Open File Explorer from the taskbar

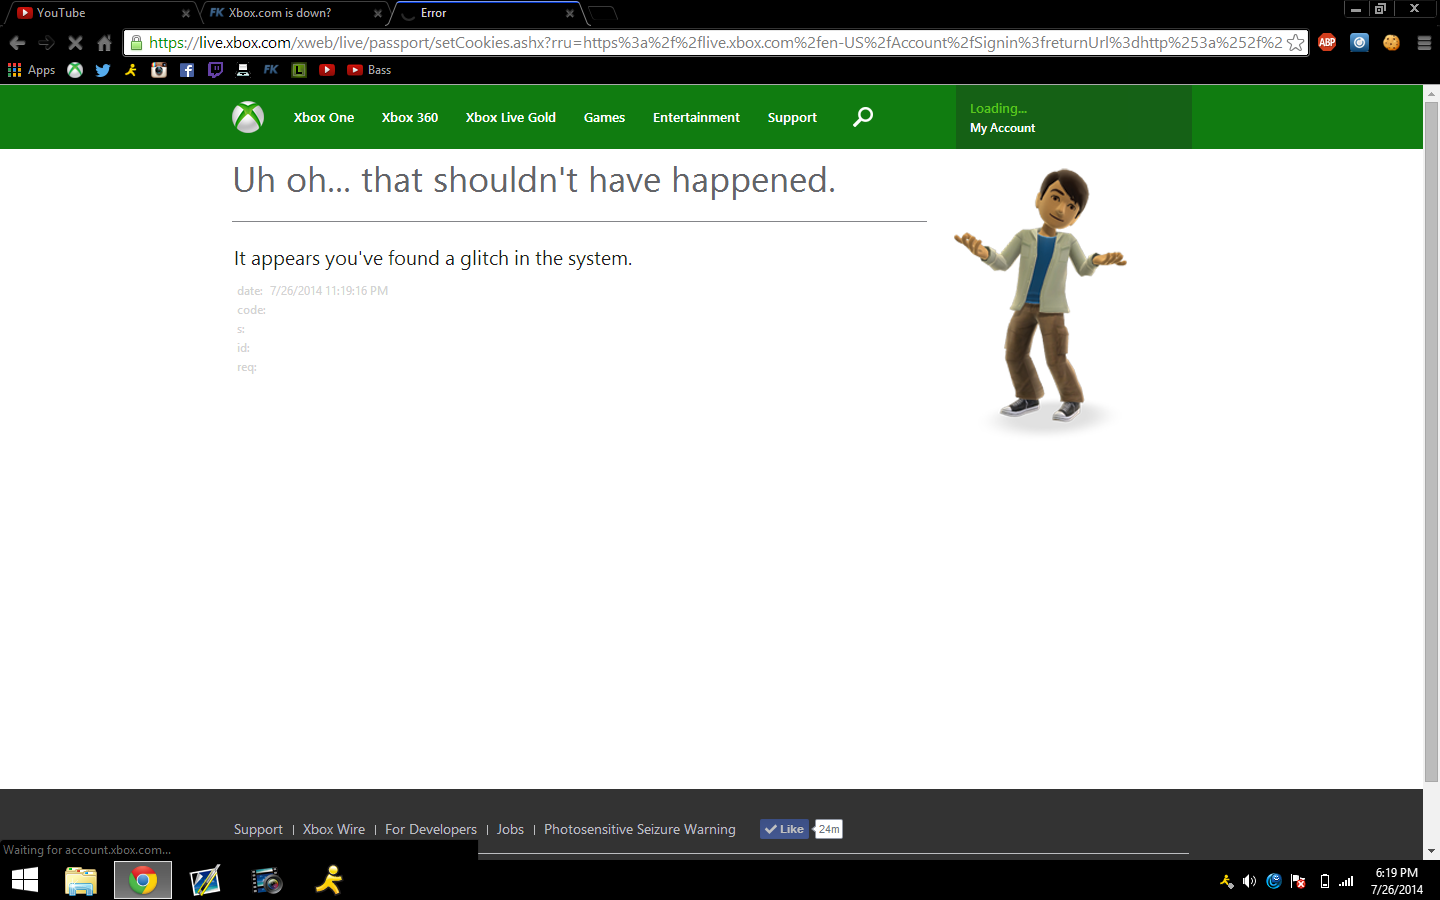[81, 880]
